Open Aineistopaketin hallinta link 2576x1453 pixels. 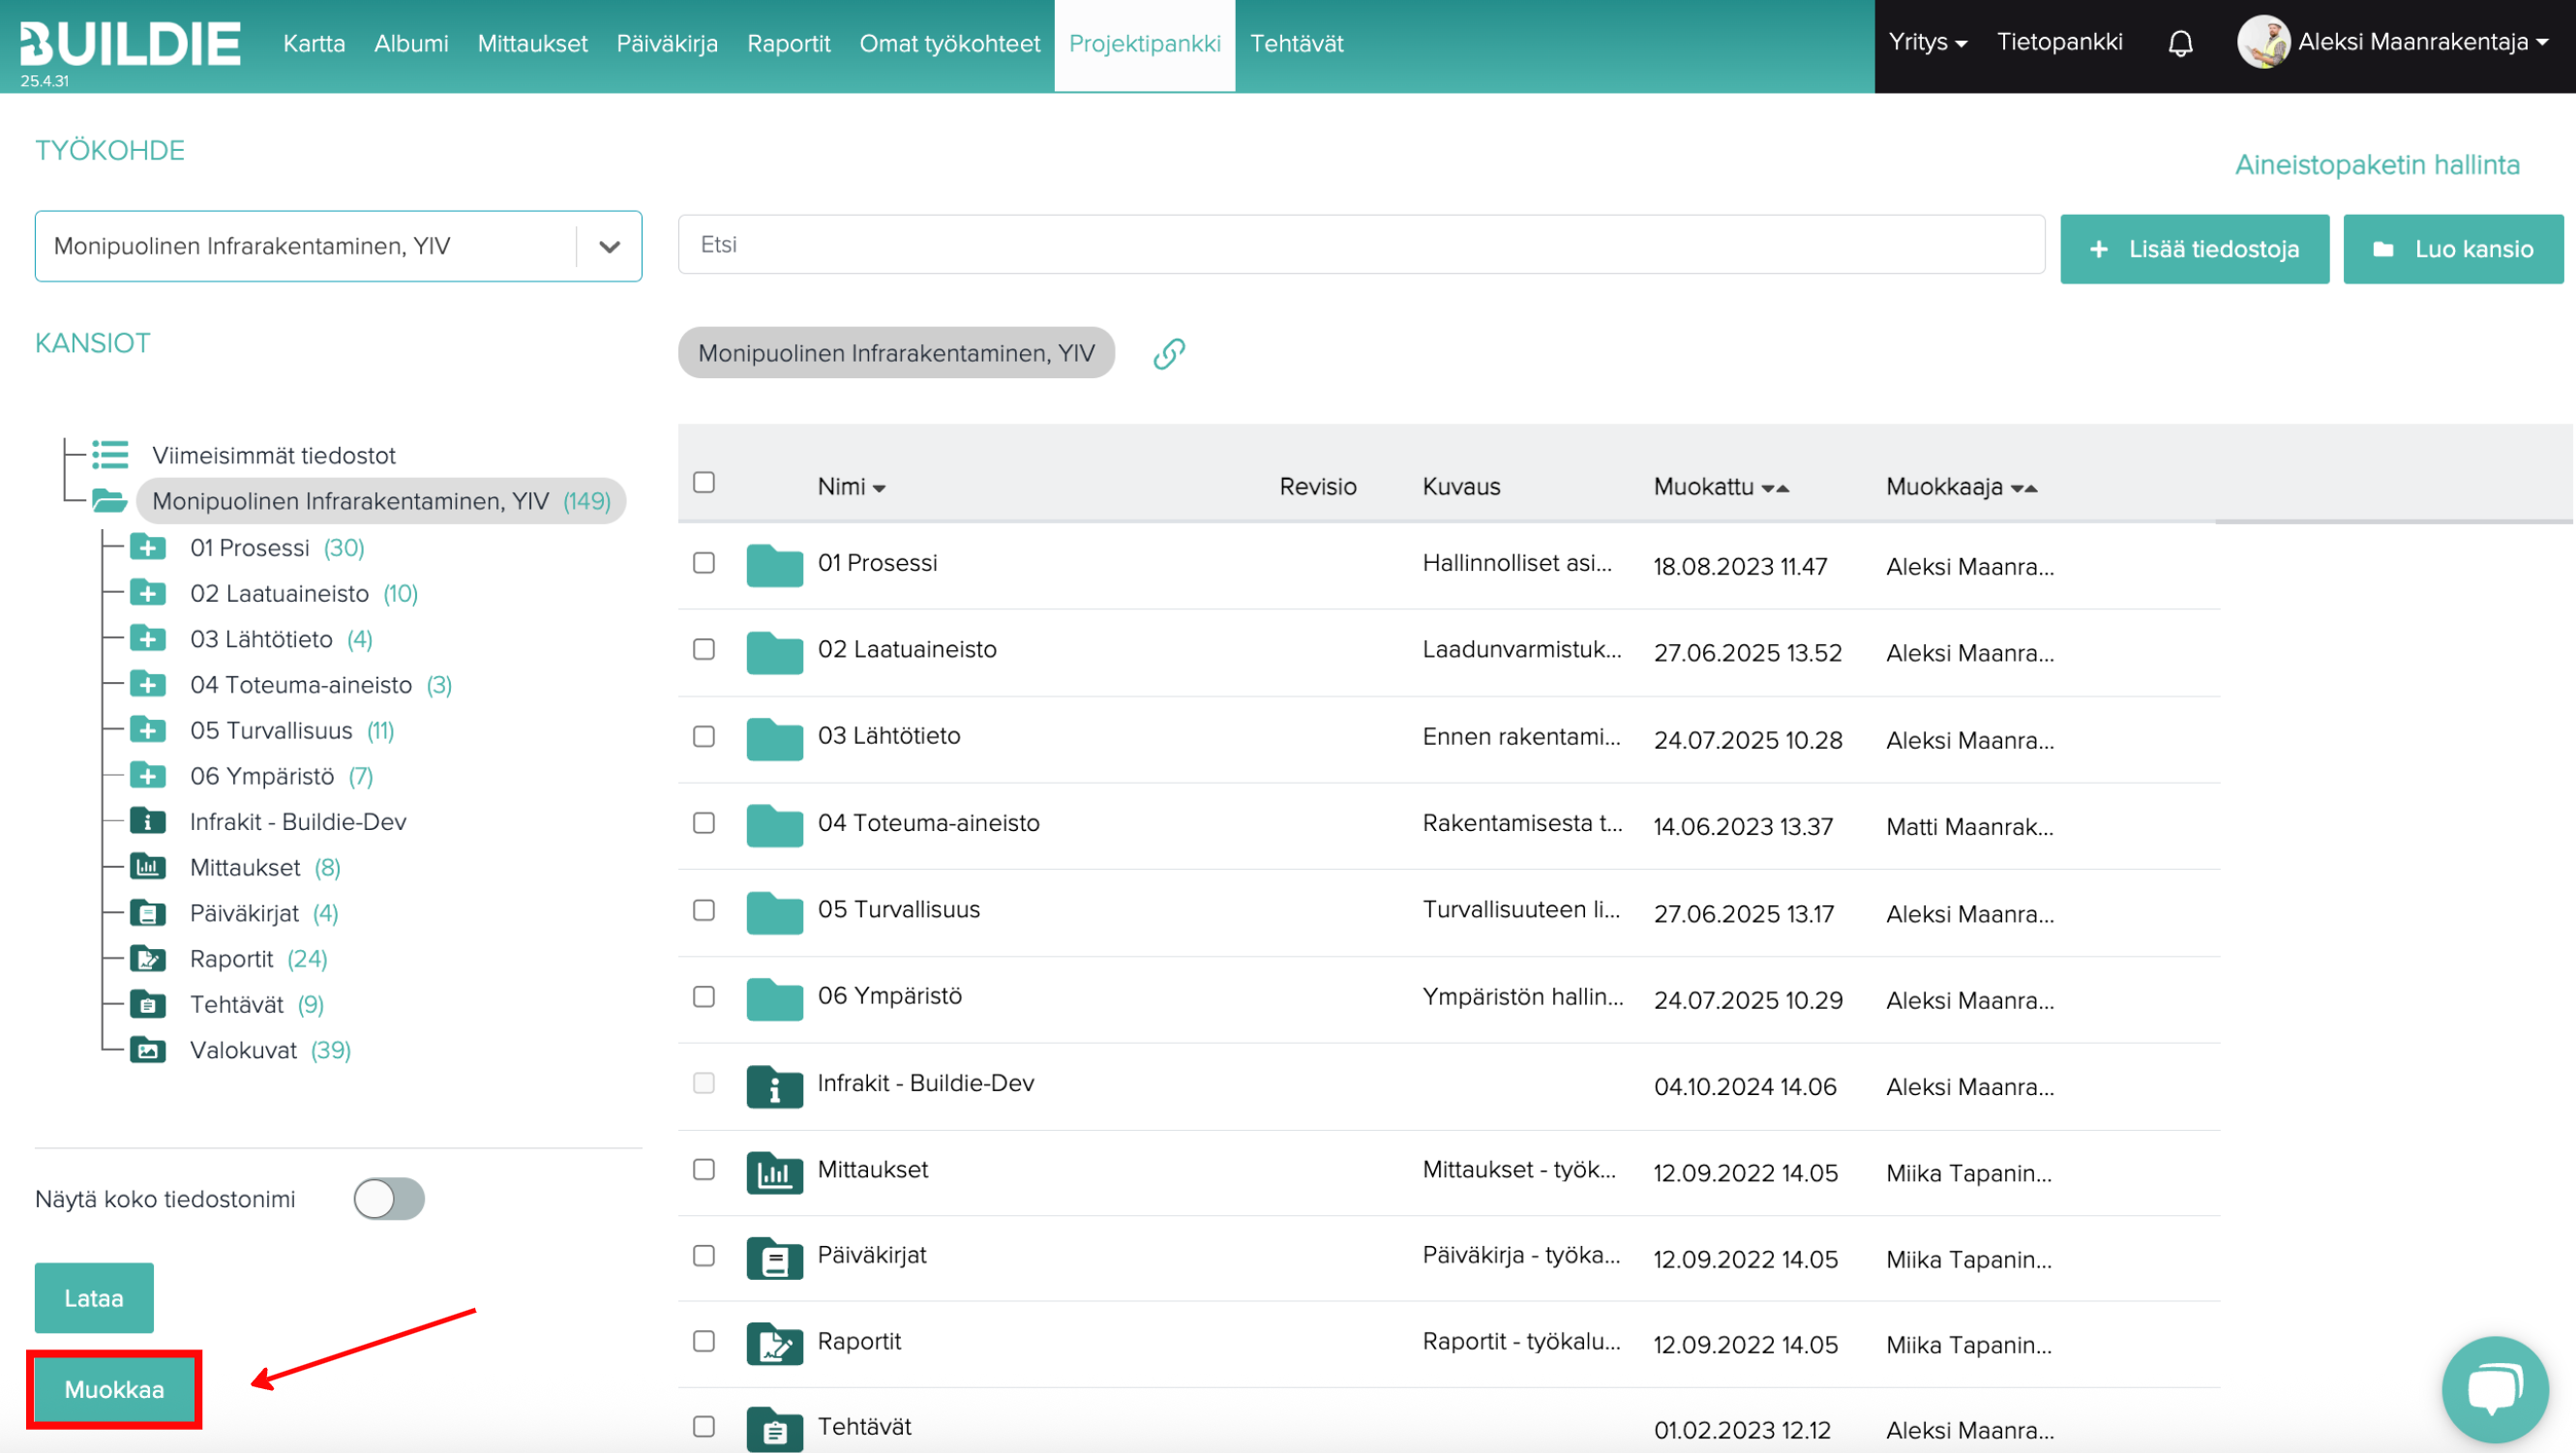click(2377, 165)
